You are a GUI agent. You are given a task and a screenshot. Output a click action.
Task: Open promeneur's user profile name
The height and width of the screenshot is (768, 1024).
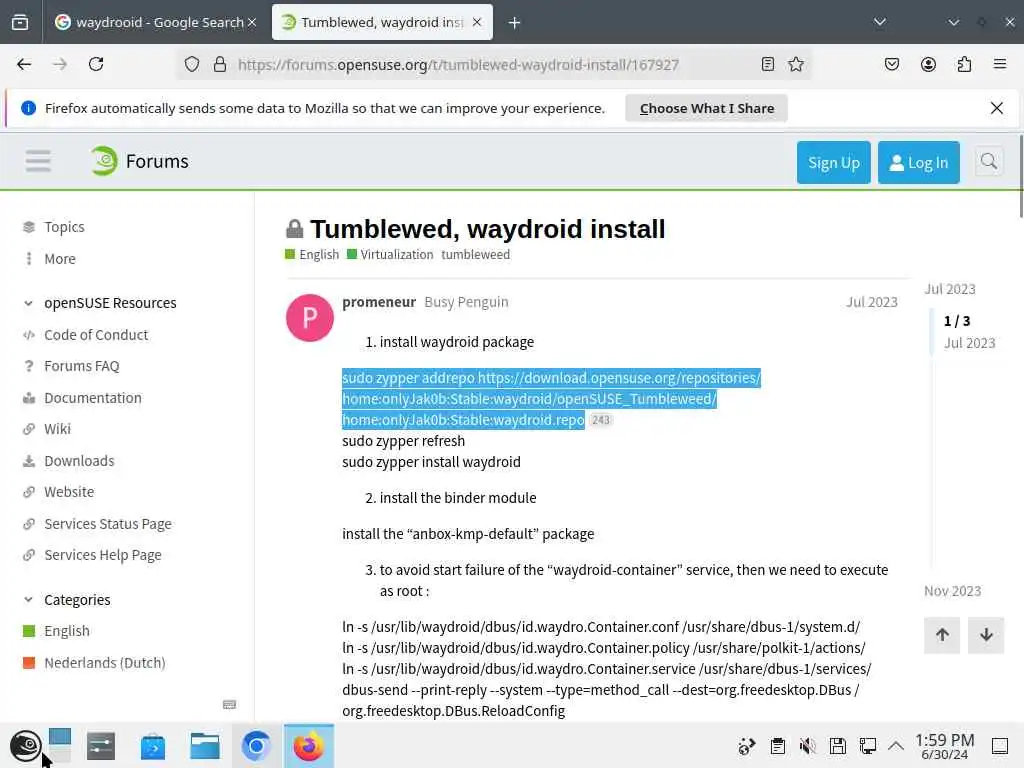379,302
